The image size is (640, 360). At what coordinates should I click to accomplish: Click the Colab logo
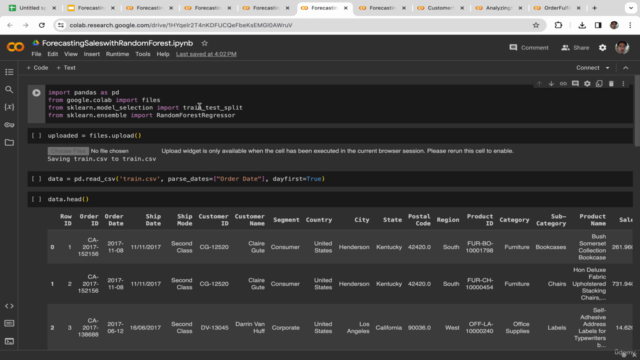[x=16, y=47]
